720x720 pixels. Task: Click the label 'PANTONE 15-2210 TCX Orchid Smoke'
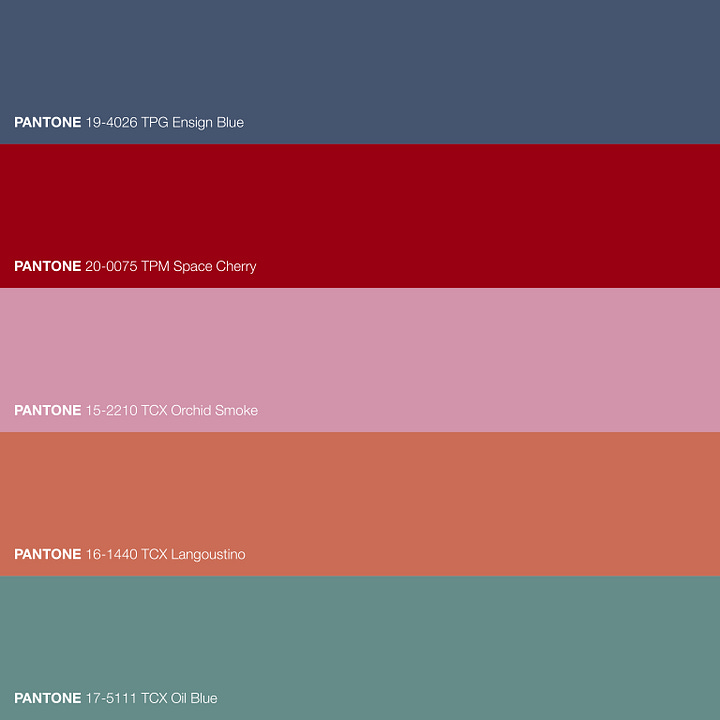(x=136, y=411)
